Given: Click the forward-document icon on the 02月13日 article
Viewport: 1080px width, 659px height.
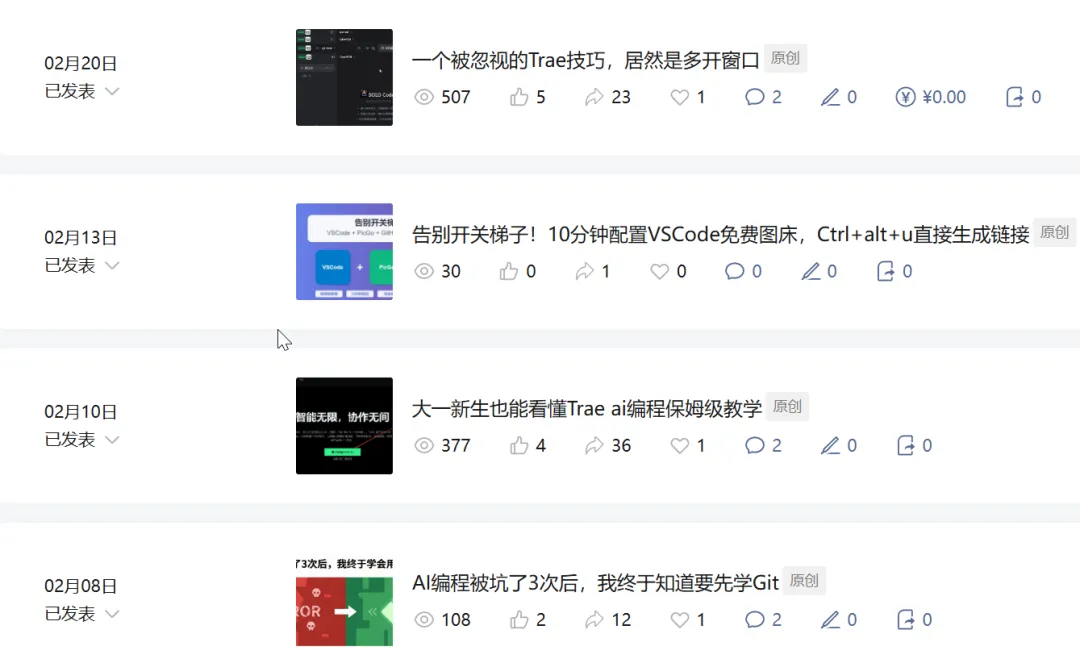Looking at the screenshot, I should click(x=885, y=271).
